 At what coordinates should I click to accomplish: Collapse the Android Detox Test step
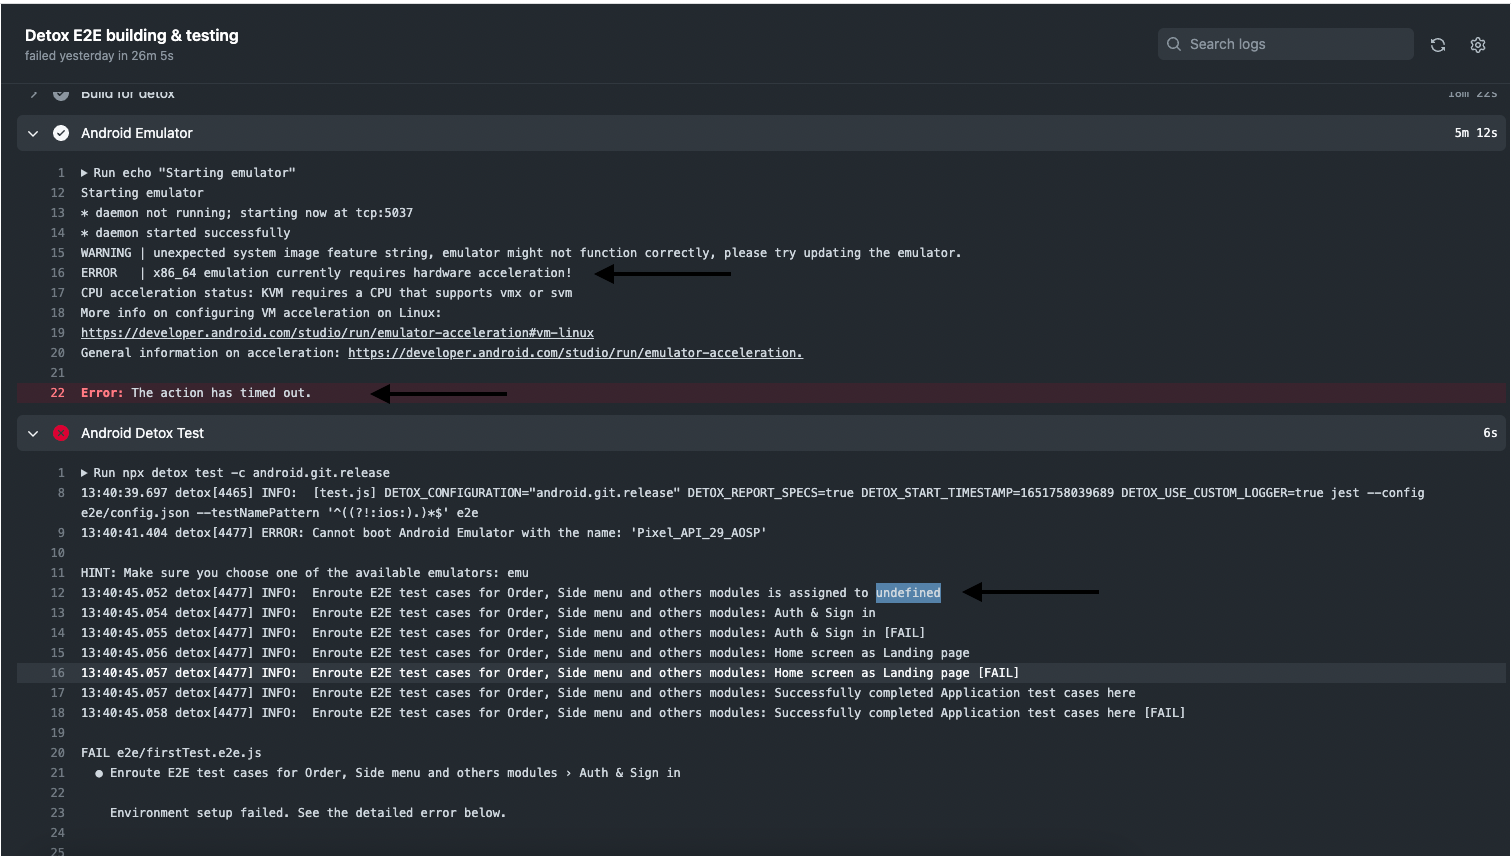[x=32, y=433]
